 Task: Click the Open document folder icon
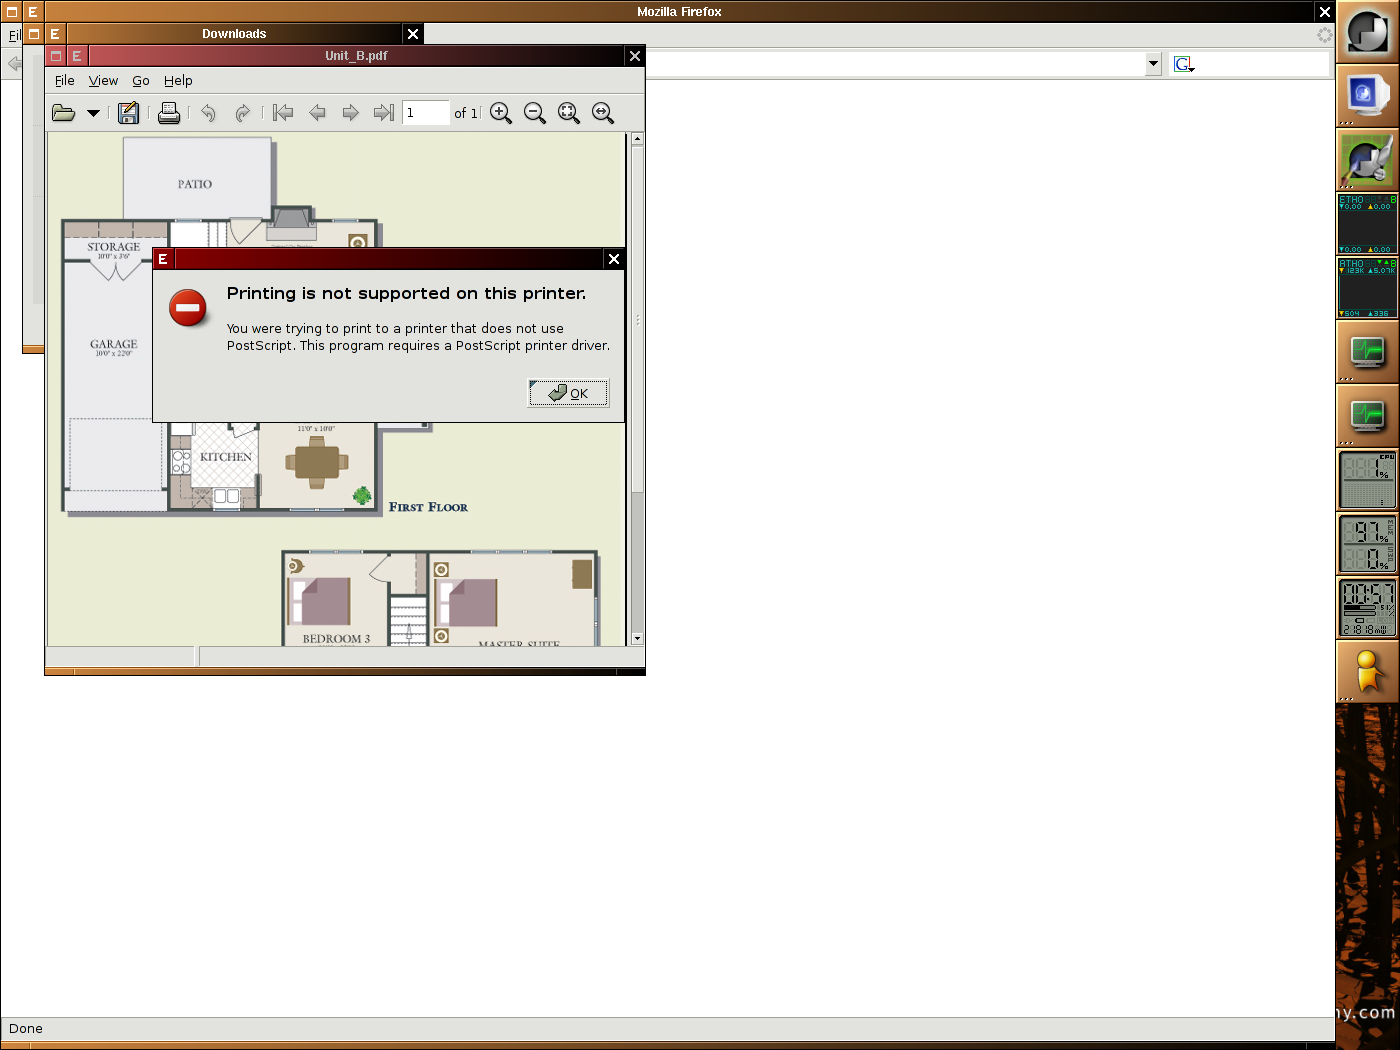(x=64, y=113)
